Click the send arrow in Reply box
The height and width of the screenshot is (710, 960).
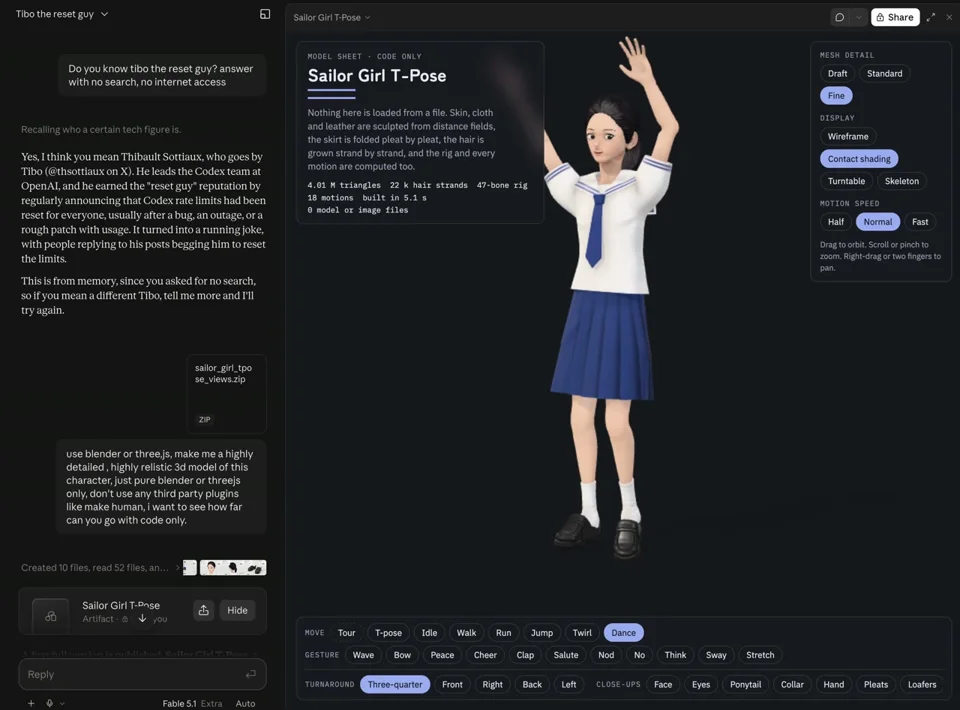coord(250,674)
